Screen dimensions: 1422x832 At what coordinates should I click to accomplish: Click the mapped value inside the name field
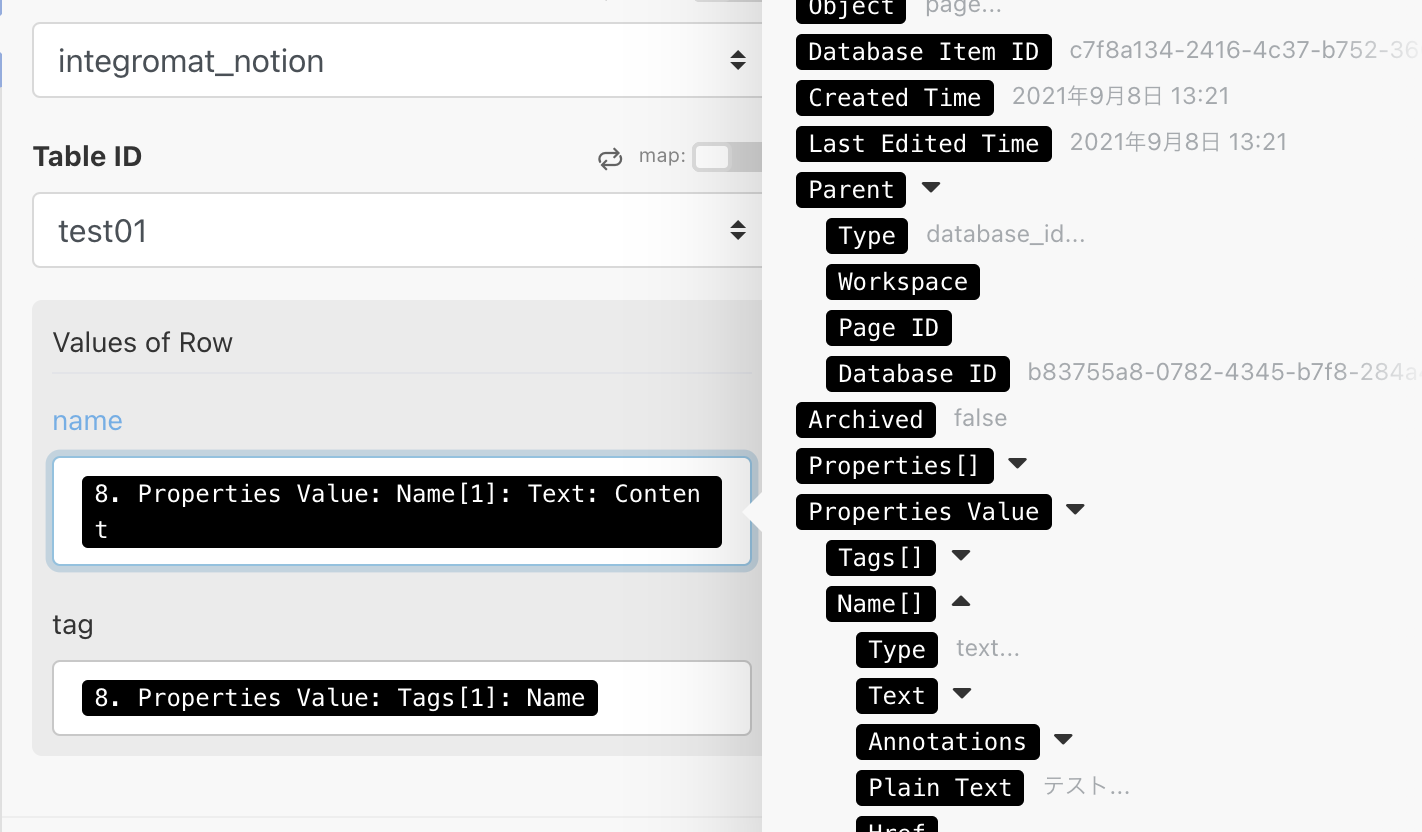pos(400,511)
